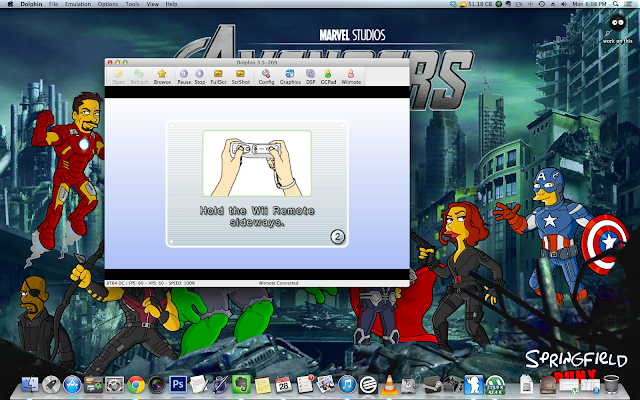This screenshot has height=400, width=640.
Task: Open the Dolphin application menu
Action: pos(31,4)
